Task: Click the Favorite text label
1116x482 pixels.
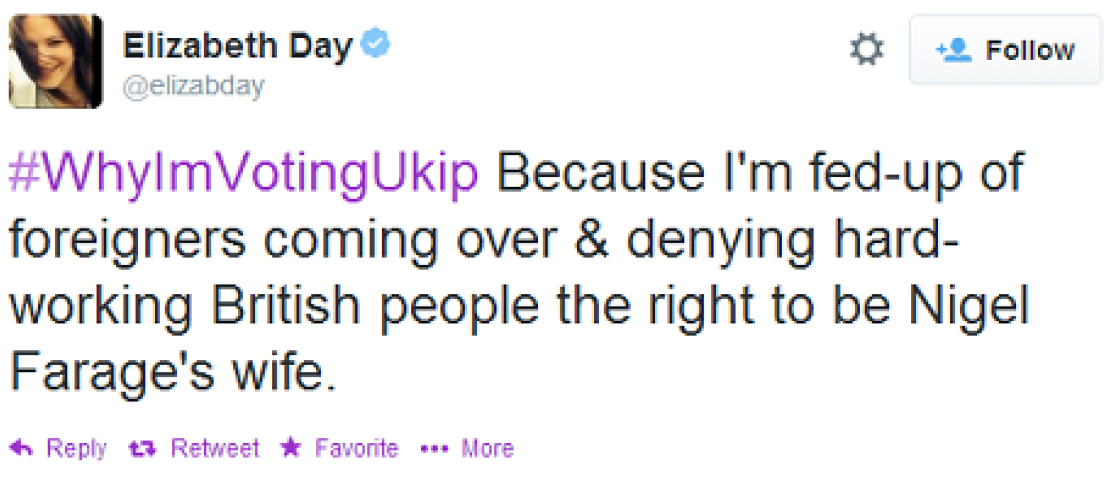Action: [356, 448]
